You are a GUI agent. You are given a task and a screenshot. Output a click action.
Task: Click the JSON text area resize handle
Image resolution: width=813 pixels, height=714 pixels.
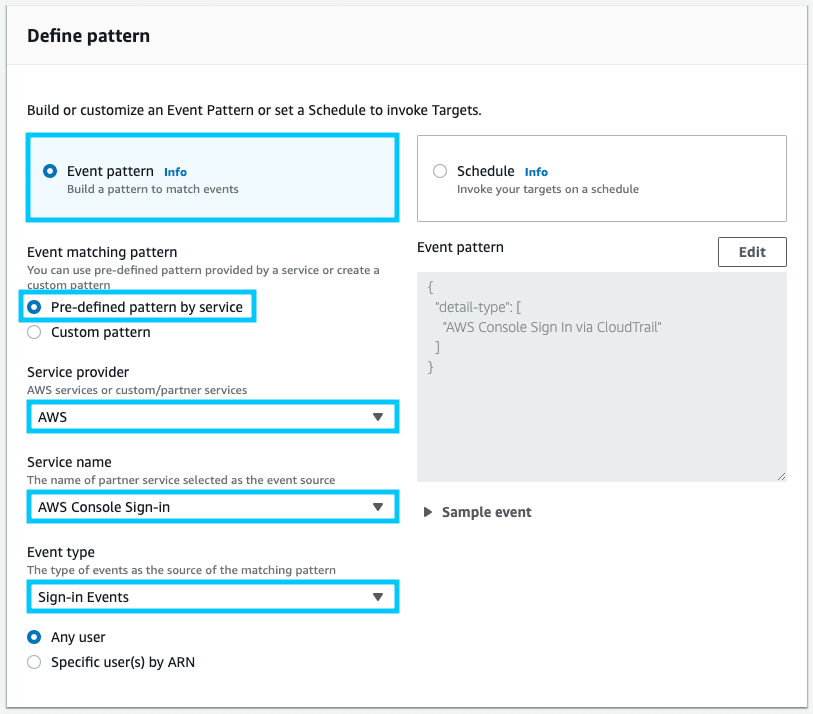pyautogui.click(x=781, y=476)
